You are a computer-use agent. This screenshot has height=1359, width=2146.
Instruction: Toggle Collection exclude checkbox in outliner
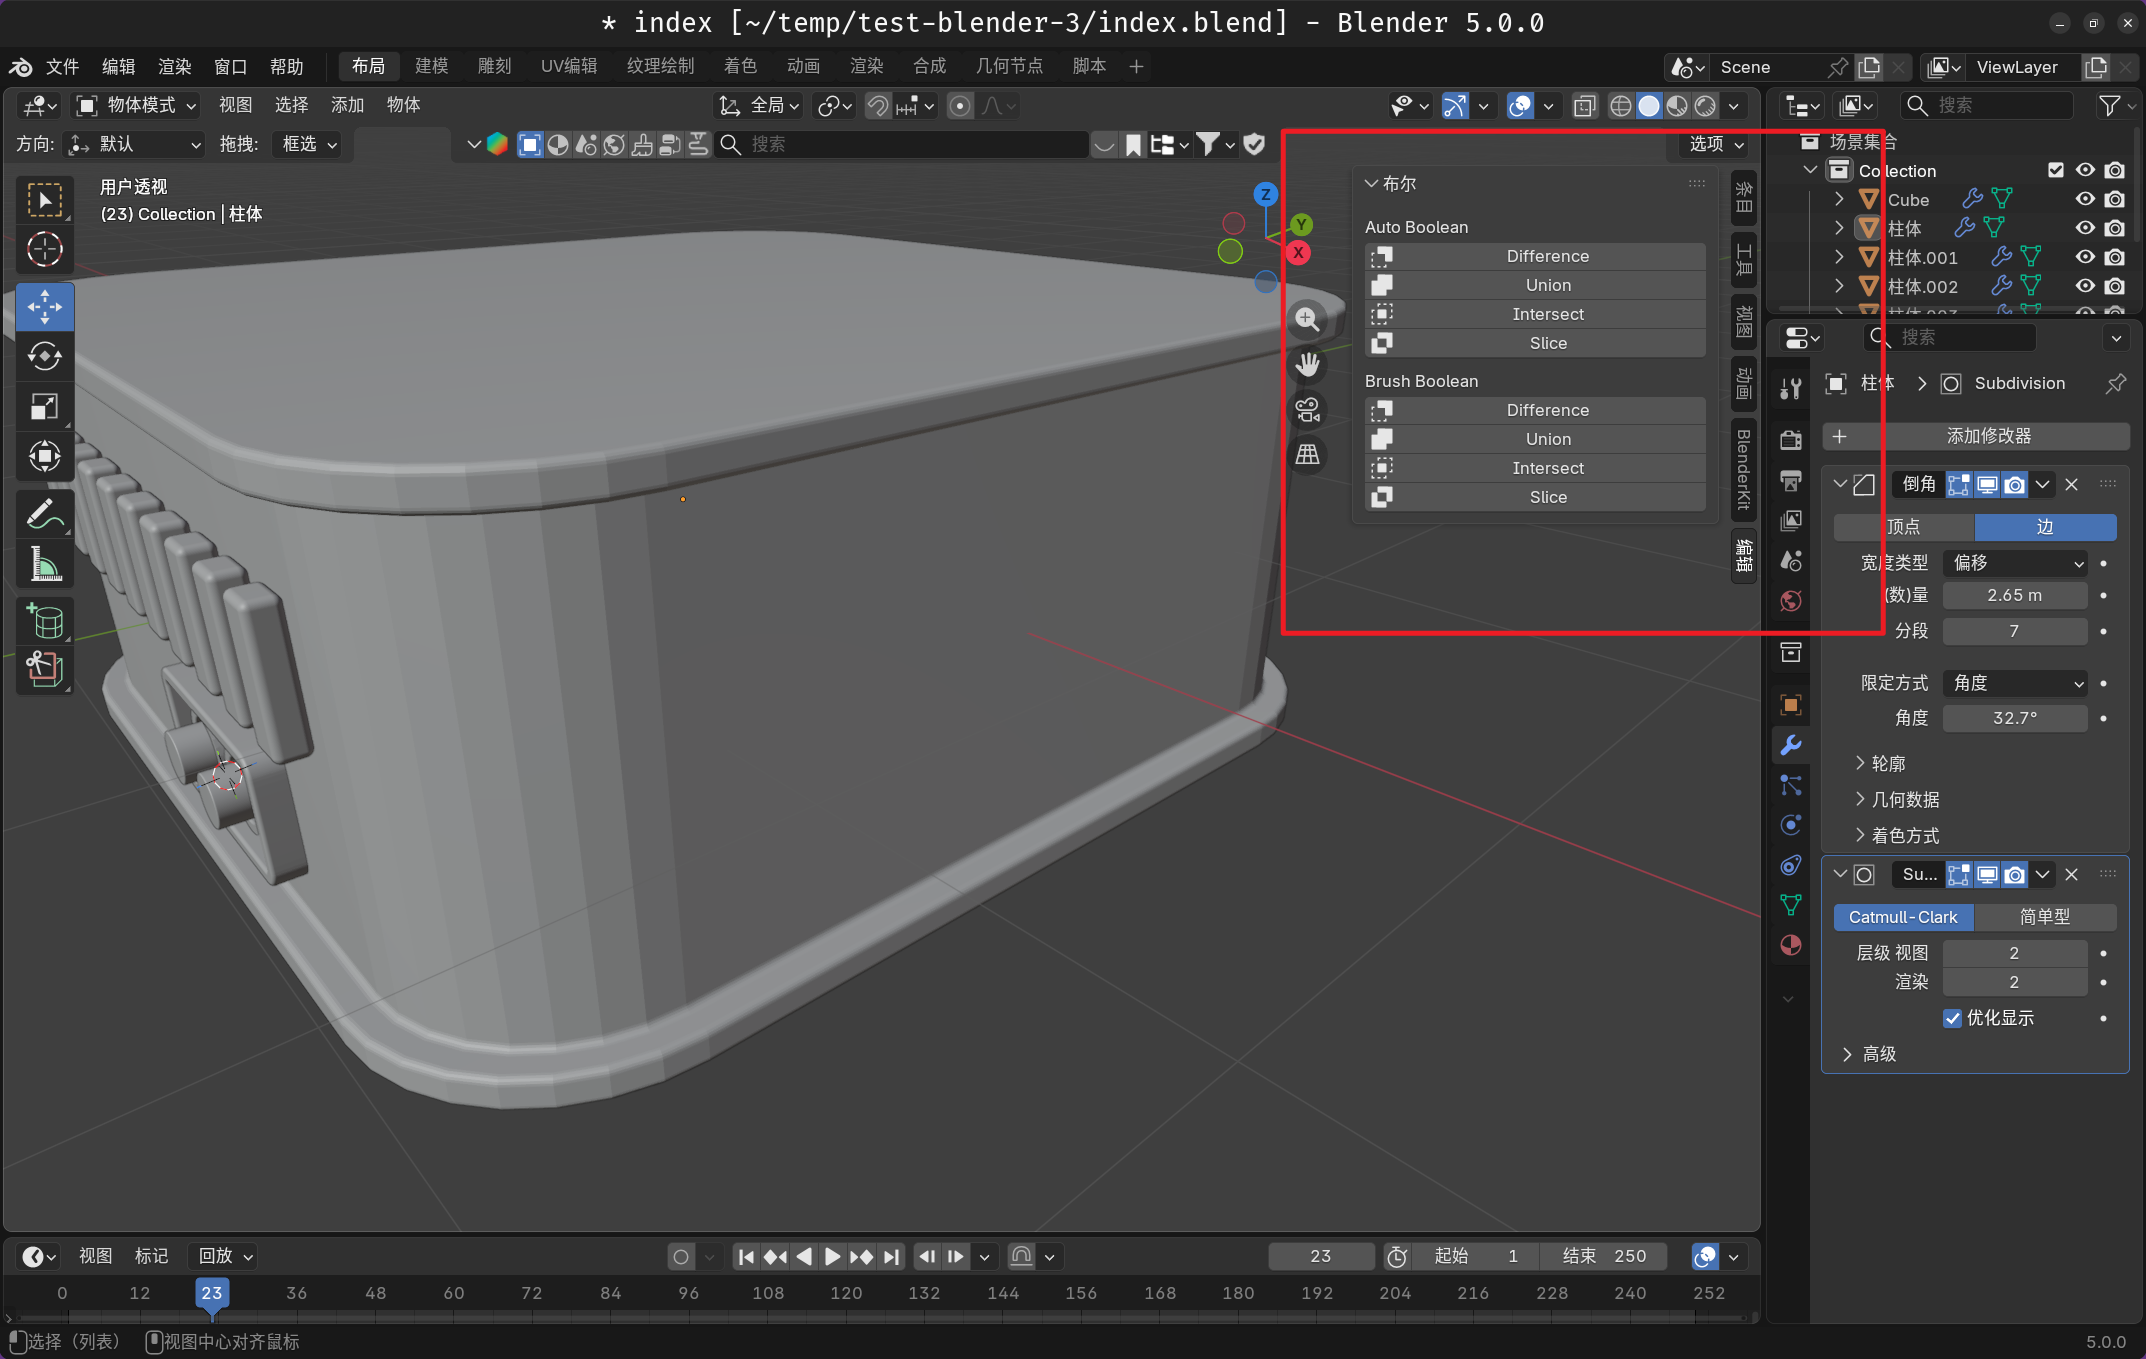coord(2056,171)
